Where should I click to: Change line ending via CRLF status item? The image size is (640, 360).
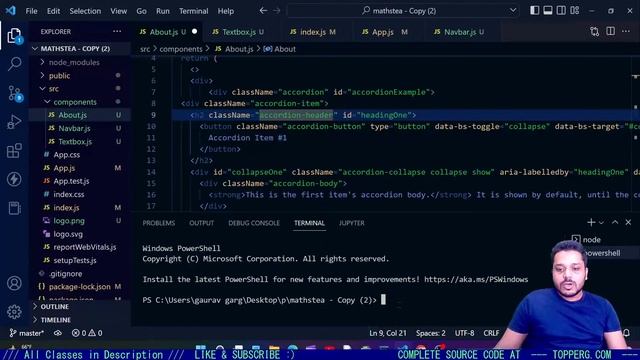pyautogui.click(x=491, y=333)
